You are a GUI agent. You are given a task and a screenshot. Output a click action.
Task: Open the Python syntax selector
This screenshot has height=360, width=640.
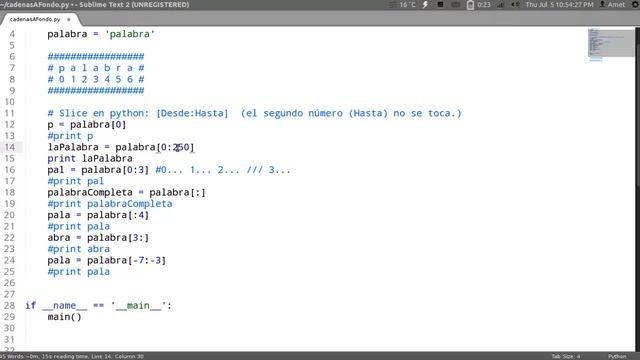coord(617,356)
